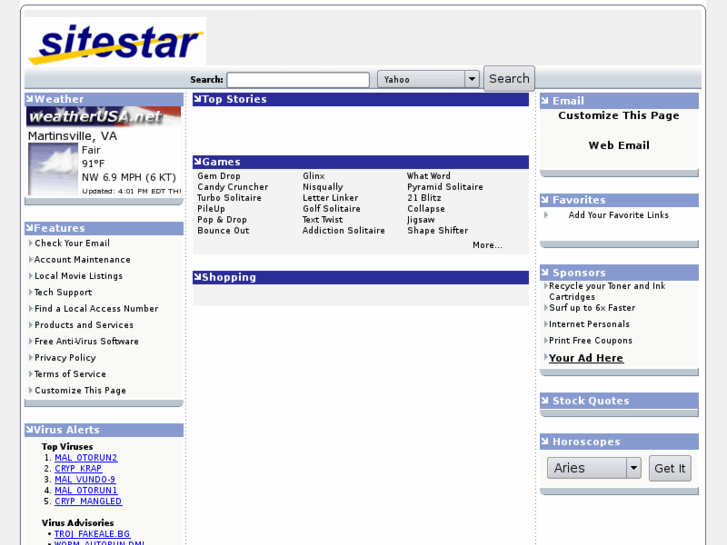Click the More... games link
Image resolution: width=727 pixels, height=545 pixels.
[x=487, y=245]
